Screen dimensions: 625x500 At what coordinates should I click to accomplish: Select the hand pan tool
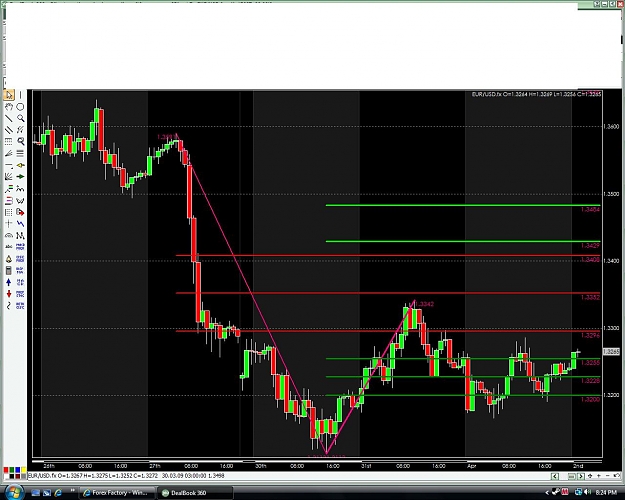click(9, 106)
